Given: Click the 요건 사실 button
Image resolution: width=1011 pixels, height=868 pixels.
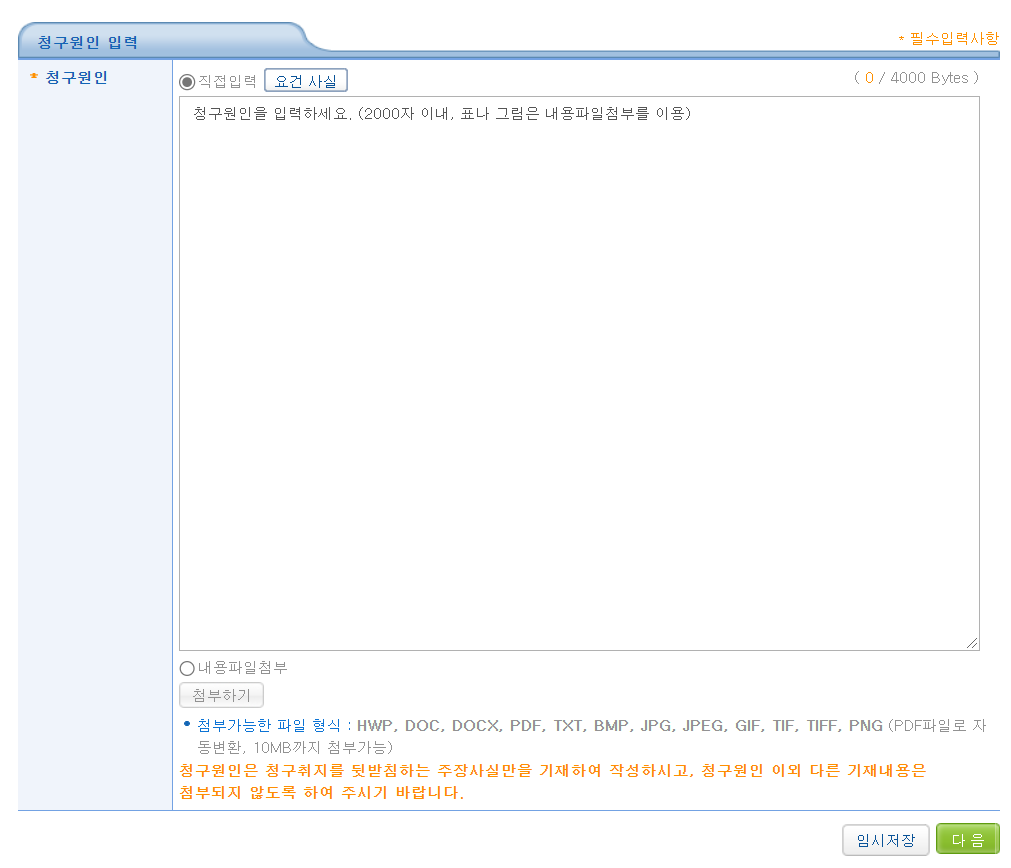Looking at the screenshot, I should pos(306,81).
